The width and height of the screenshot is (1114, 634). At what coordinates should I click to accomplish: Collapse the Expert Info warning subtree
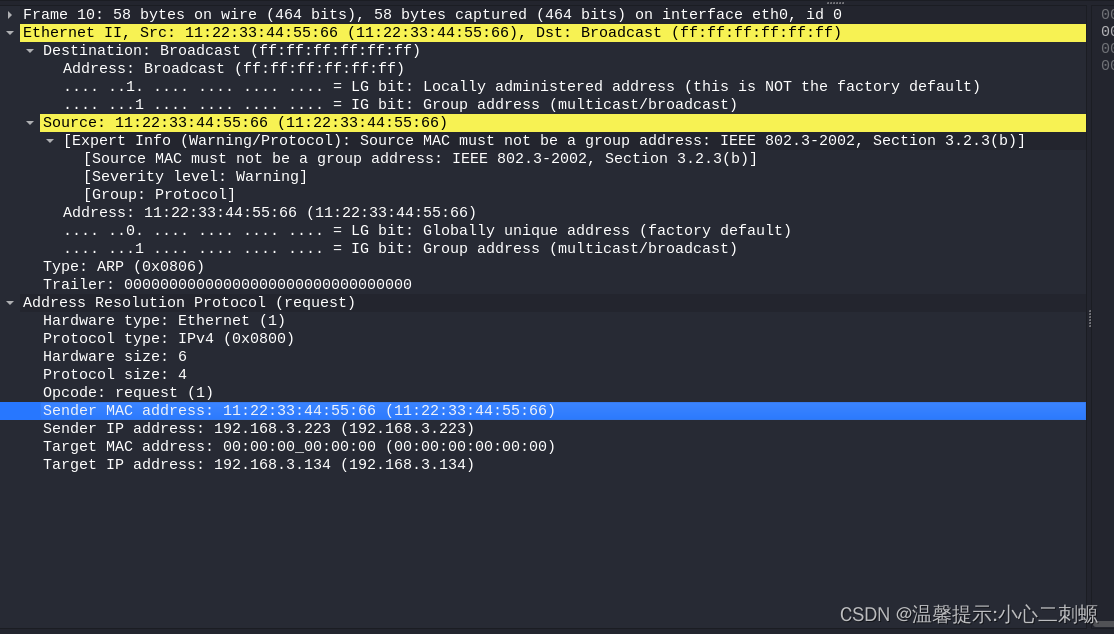(48, 140)
